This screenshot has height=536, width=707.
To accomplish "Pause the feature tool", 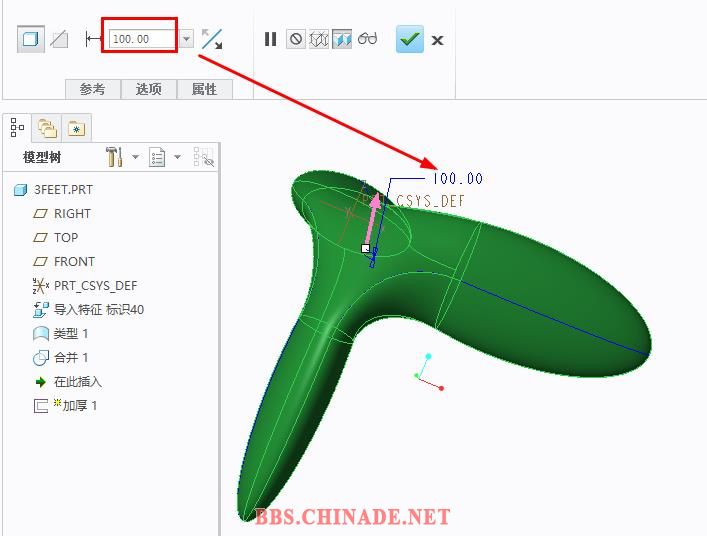I will tap(270, 39).
